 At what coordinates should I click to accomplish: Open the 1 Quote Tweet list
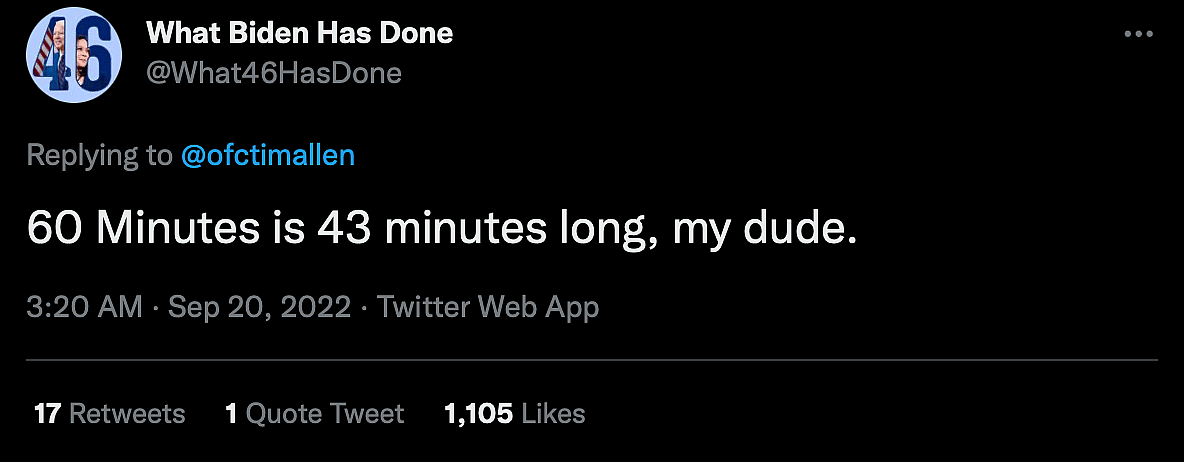(315, 413)
